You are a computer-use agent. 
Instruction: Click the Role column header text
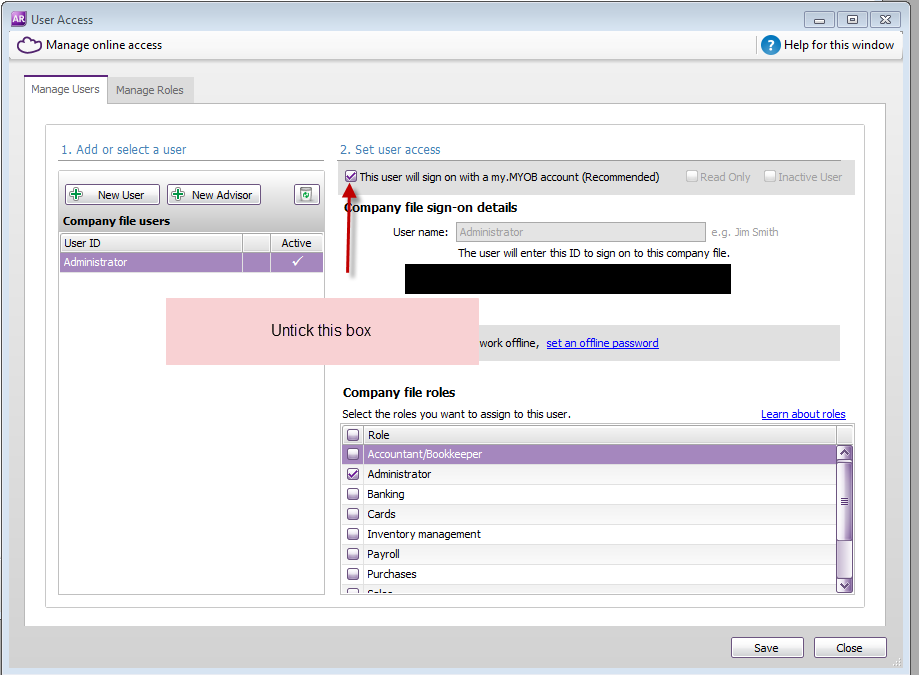pos(379,435)
